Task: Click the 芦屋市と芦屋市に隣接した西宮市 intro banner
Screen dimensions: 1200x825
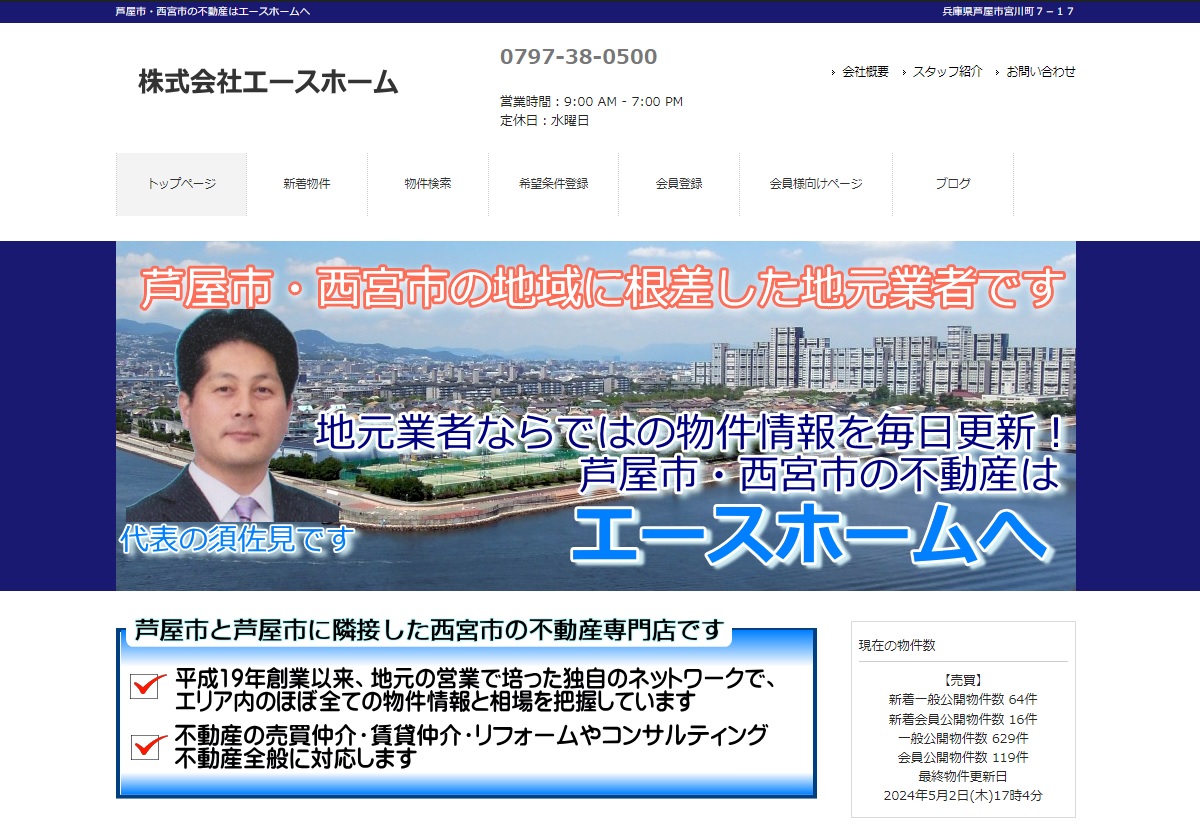Action: tap(466, 708)
